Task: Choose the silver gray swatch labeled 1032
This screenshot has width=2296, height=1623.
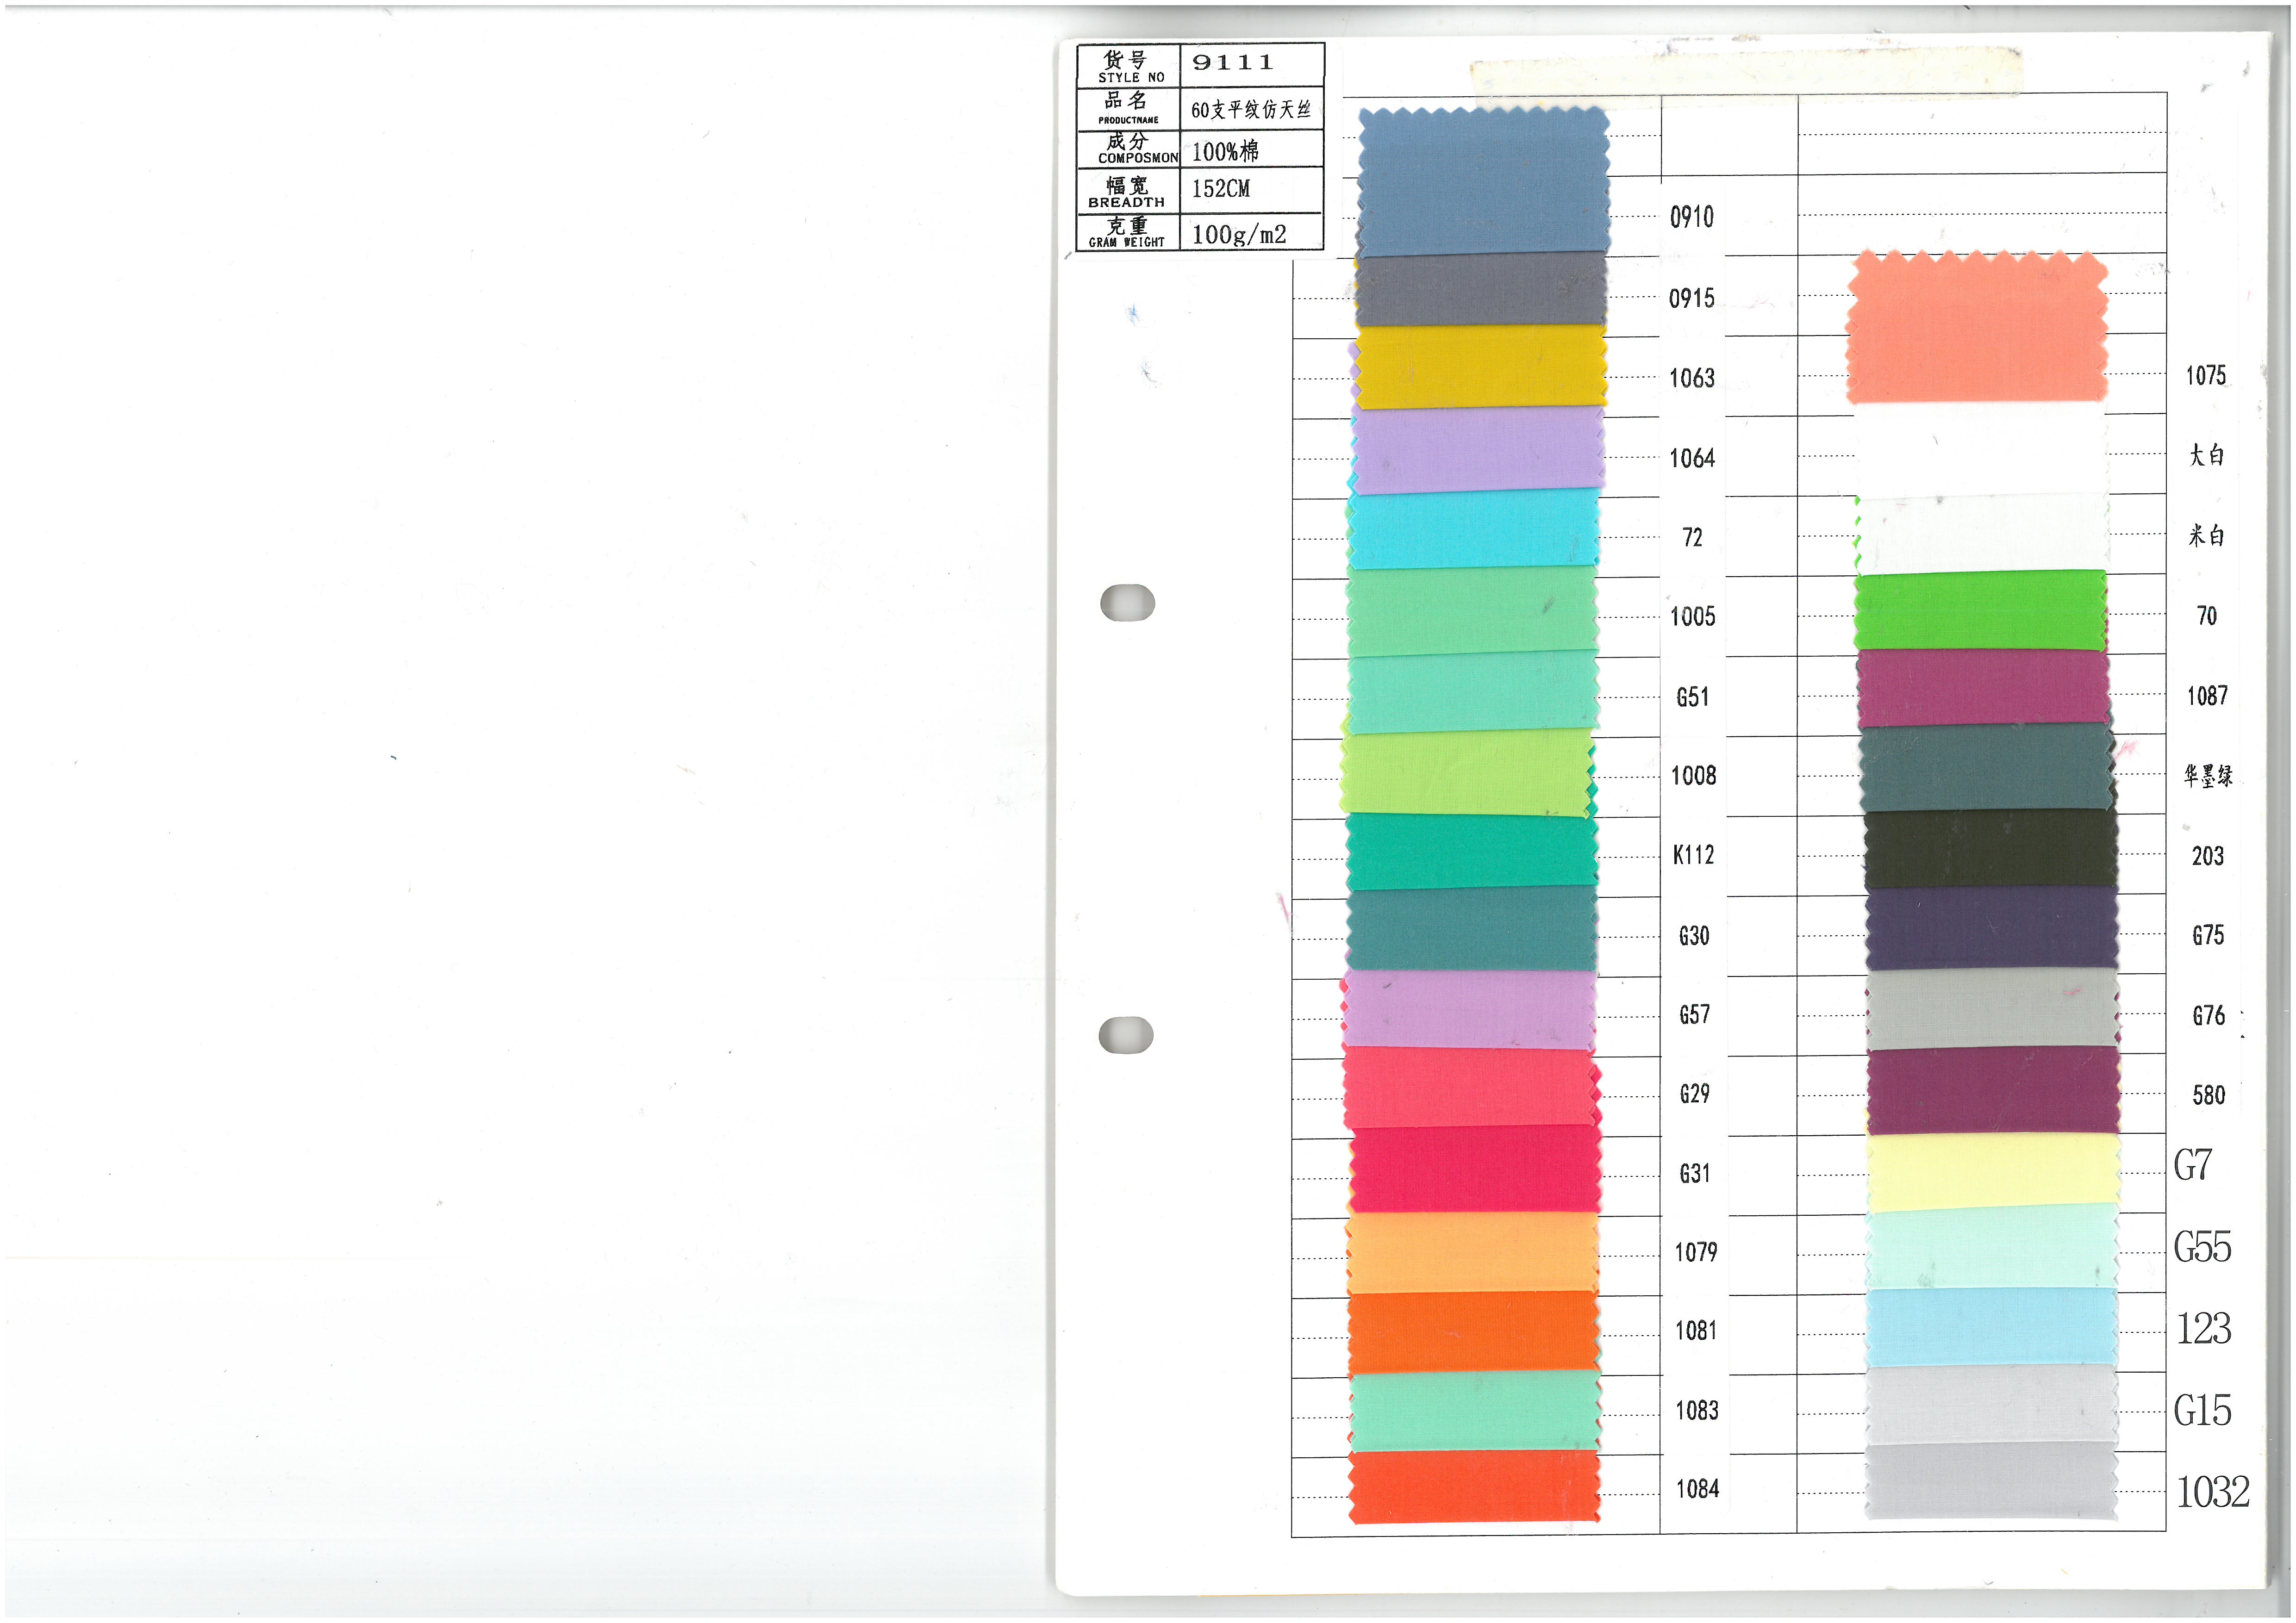Action: (x=1991, y=1482)
